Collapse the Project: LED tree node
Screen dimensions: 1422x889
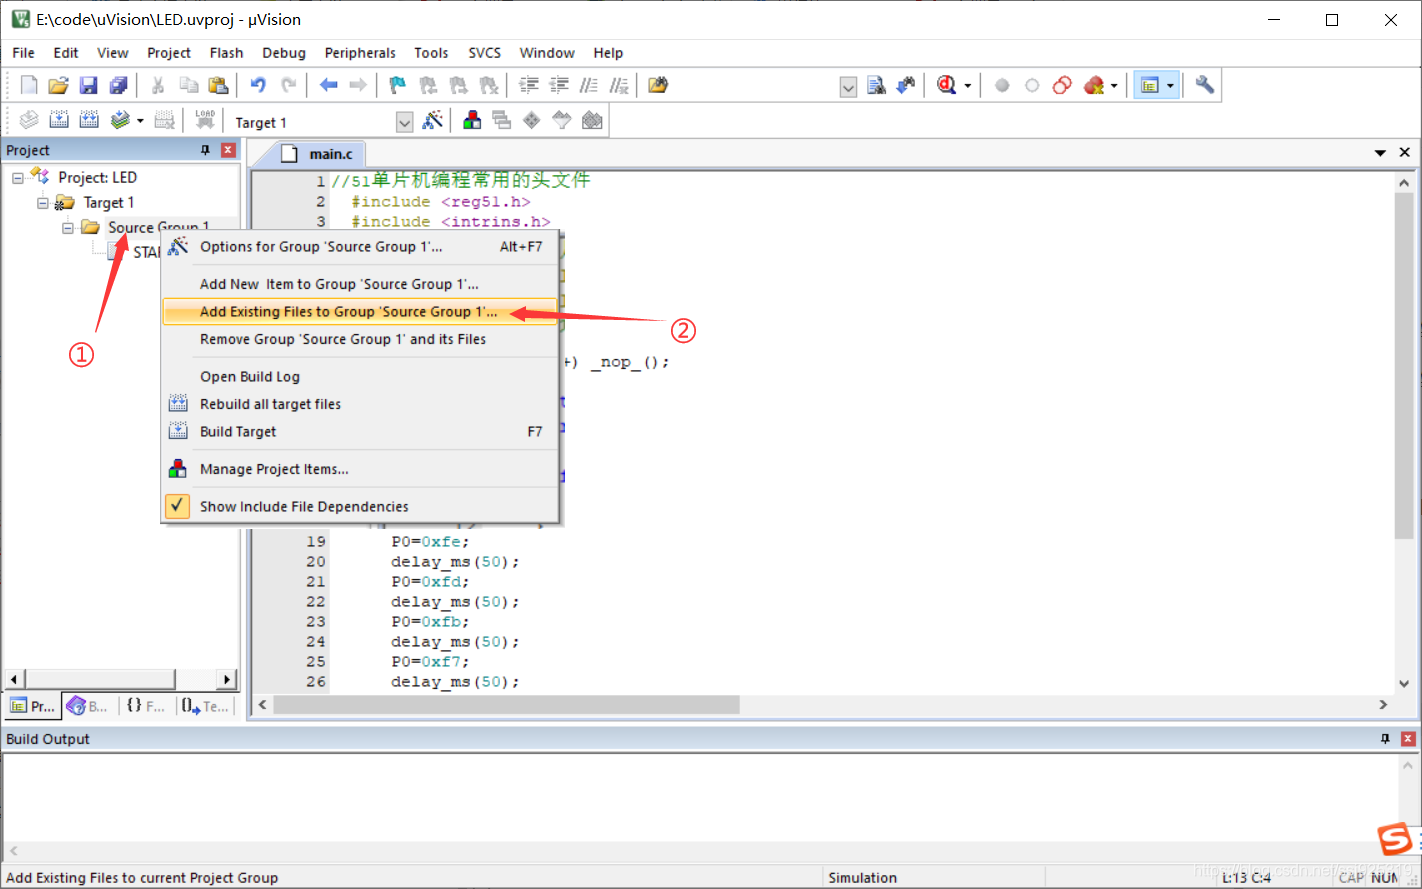(x=17, y=178)
